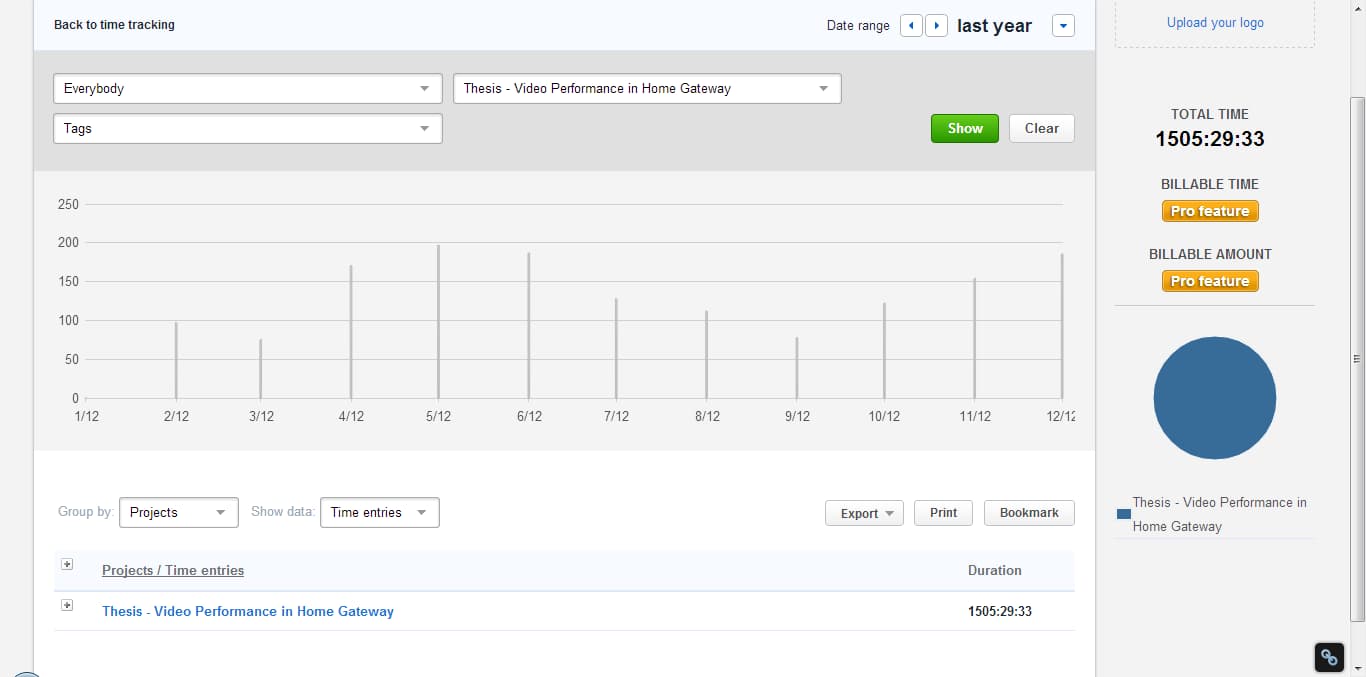Screen dimensions: 1366x677
Task: Click the 3/12 chart bar
Action: pyautogui.click(x=261, y=369)
